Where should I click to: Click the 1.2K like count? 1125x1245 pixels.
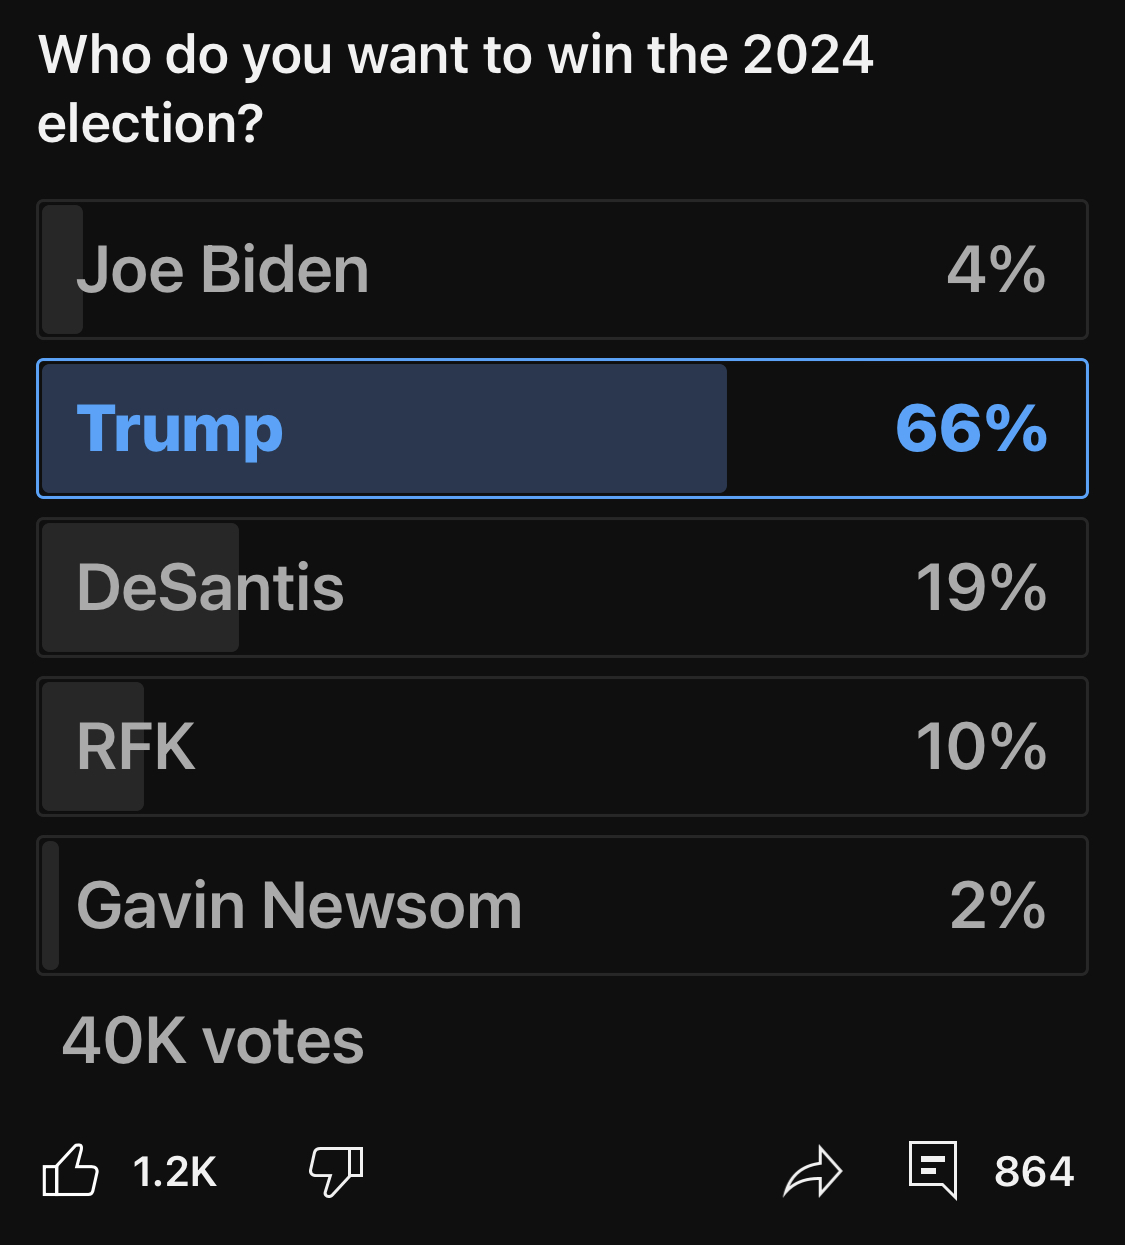pos(175,1172)
